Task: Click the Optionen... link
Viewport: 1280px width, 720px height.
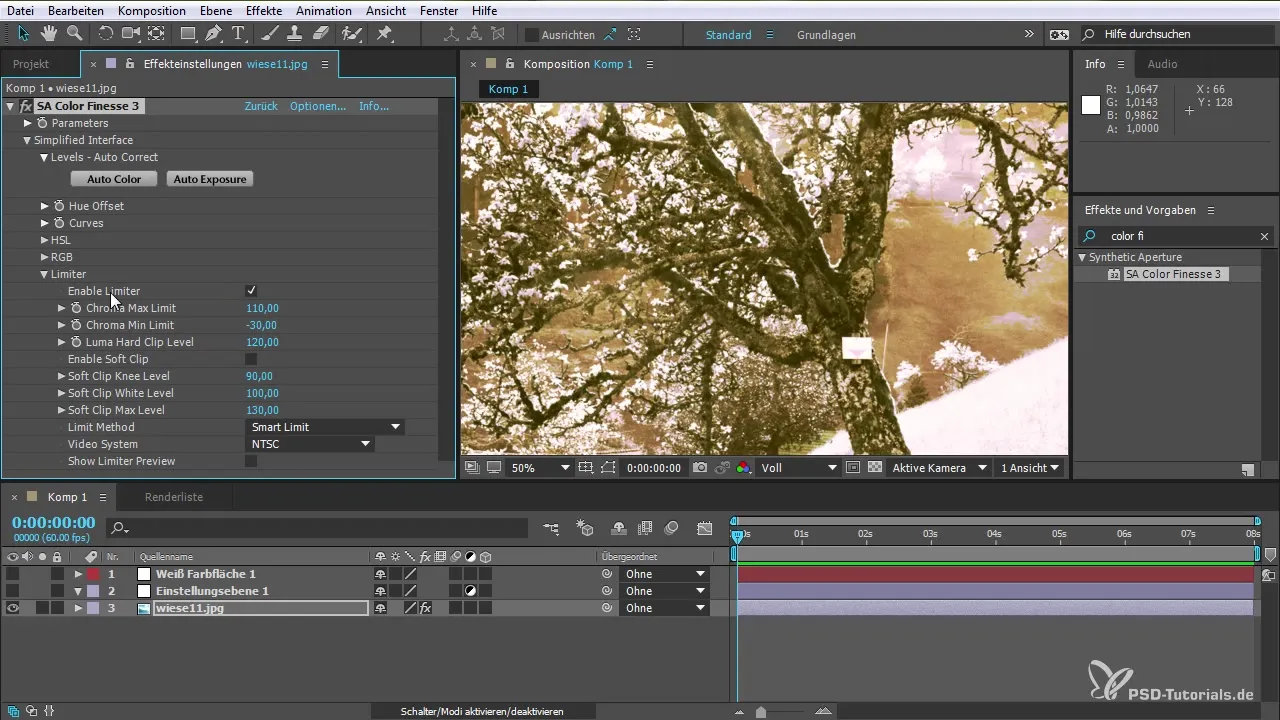Action: [318, 106]
